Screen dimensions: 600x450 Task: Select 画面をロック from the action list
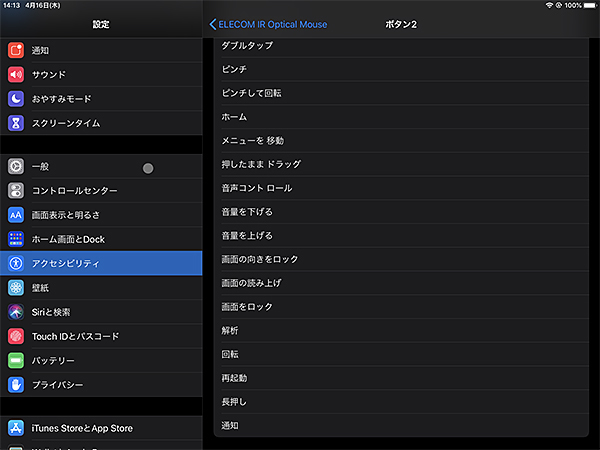pyautogui.click(x=400, y=306)
